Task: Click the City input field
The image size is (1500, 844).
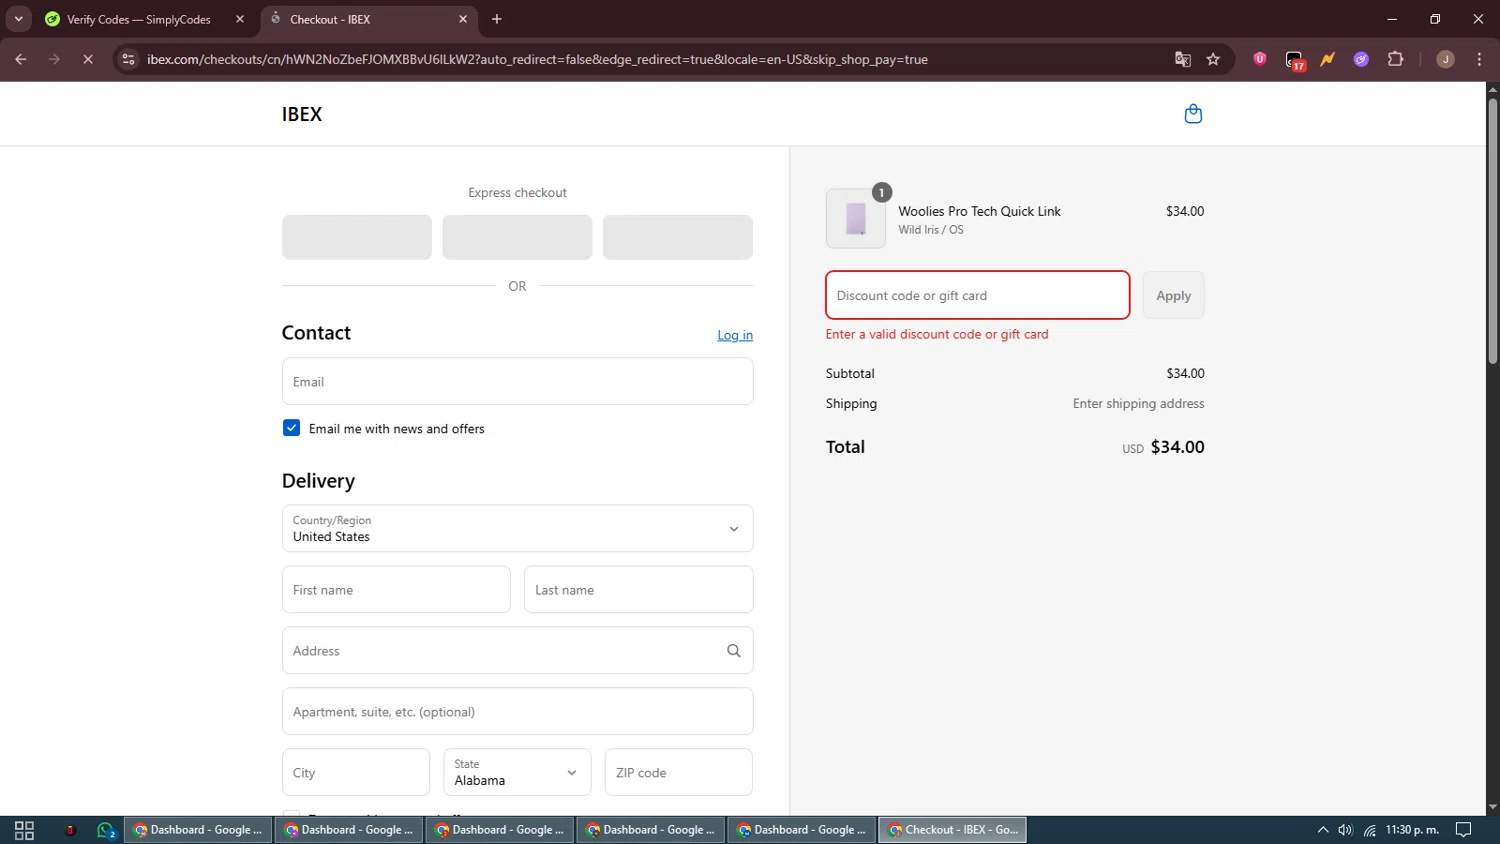Action: coord(356,772)
